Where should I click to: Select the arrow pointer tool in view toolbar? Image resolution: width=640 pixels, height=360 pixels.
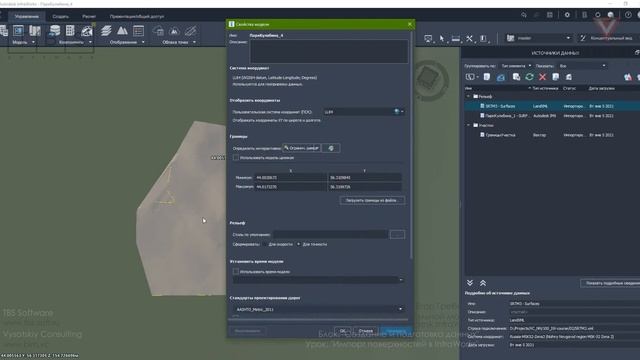(x=442, y=38)
